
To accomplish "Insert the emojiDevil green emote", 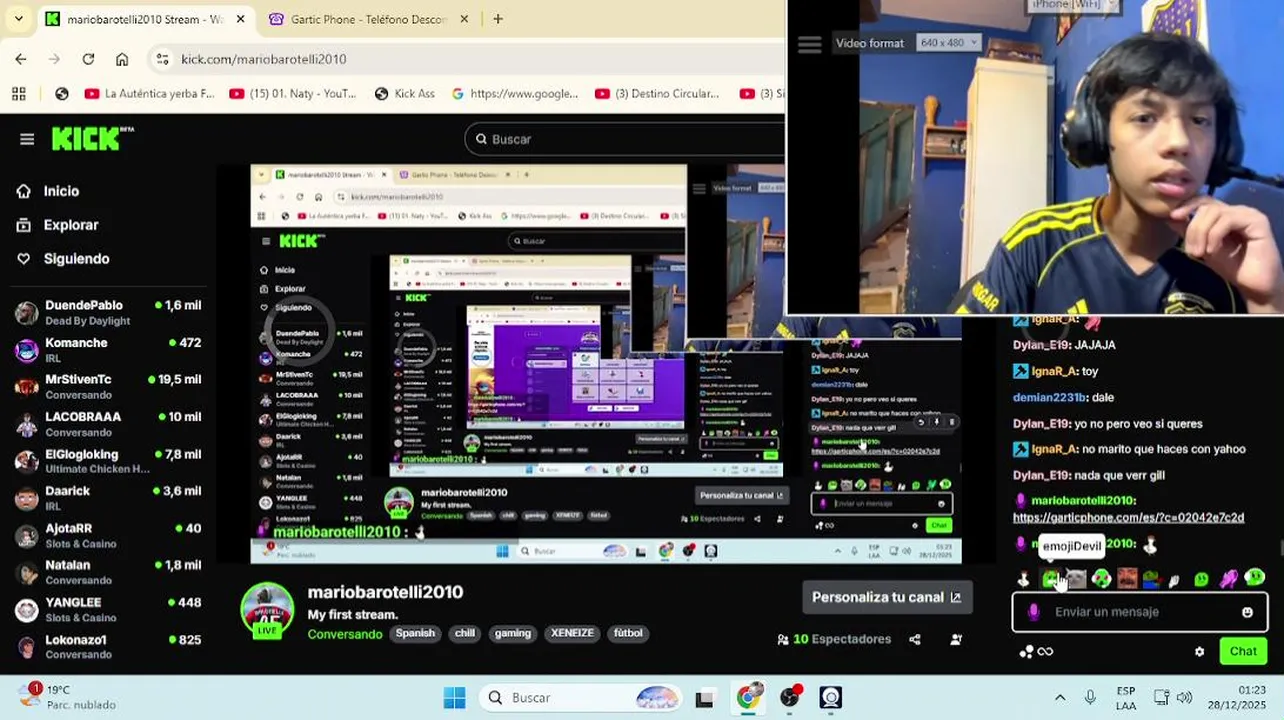I will tap(1049, 579).
